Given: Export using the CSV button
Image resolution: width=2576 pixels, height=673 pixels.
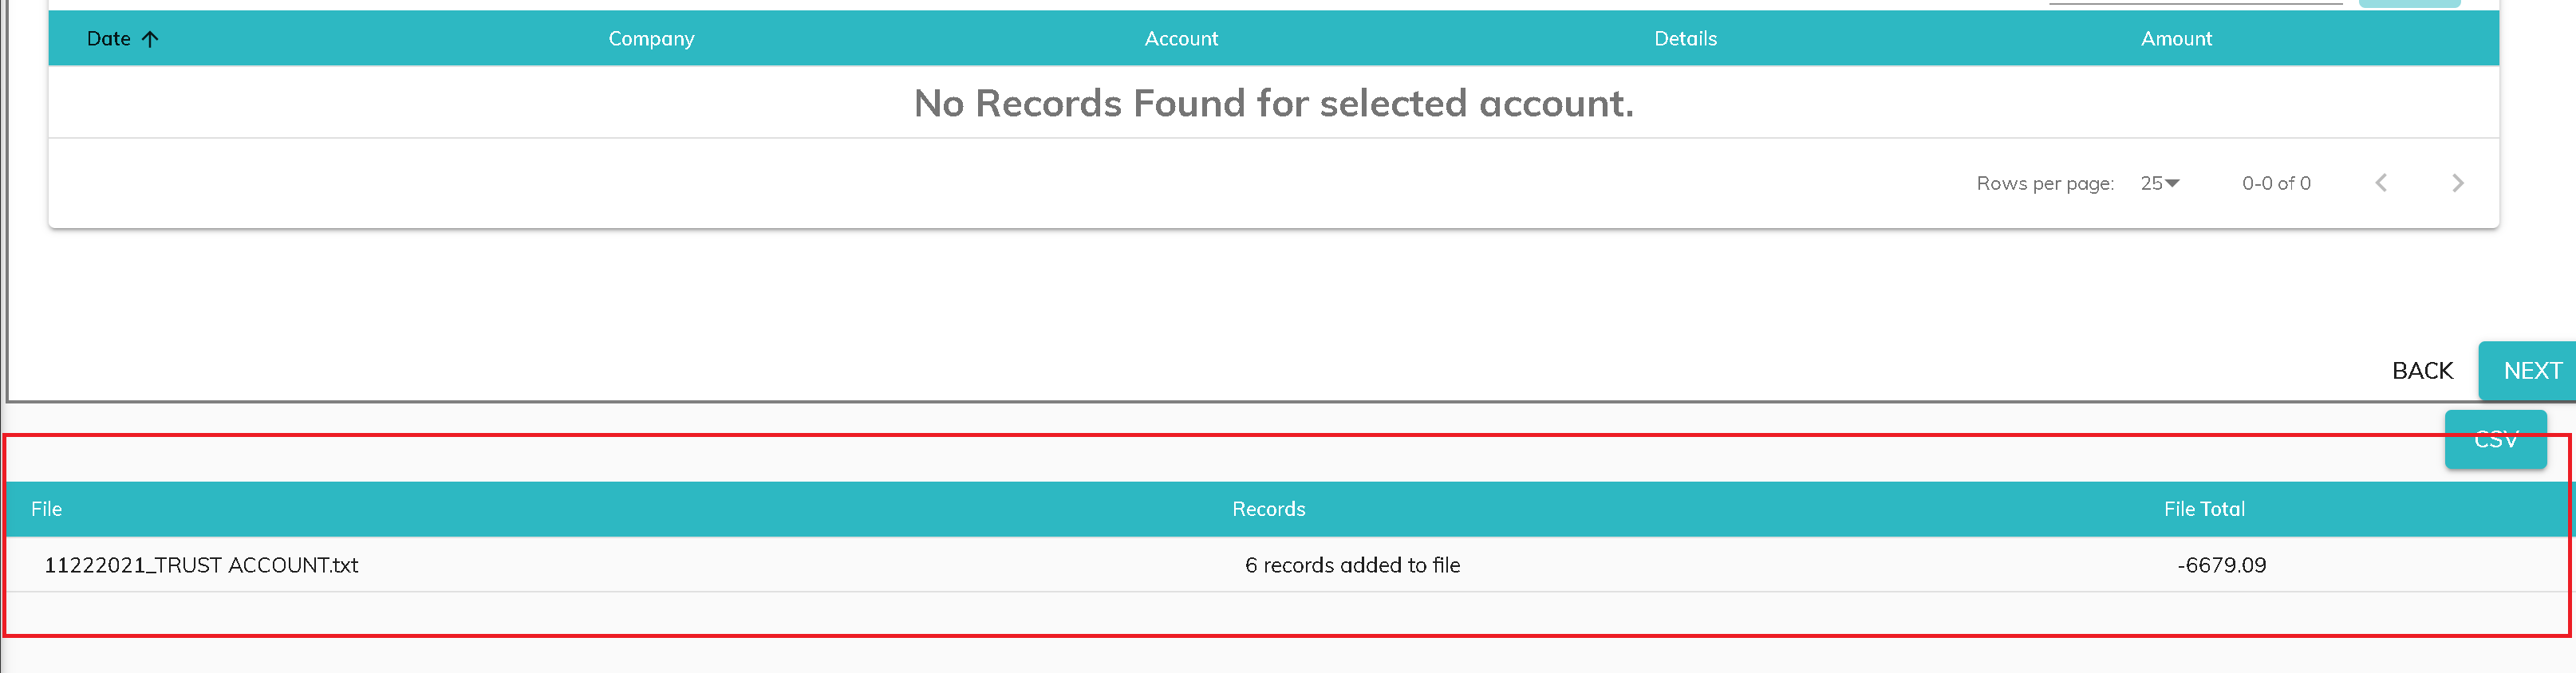Looking at the screenshot, I should click(x=2495, y=440).
